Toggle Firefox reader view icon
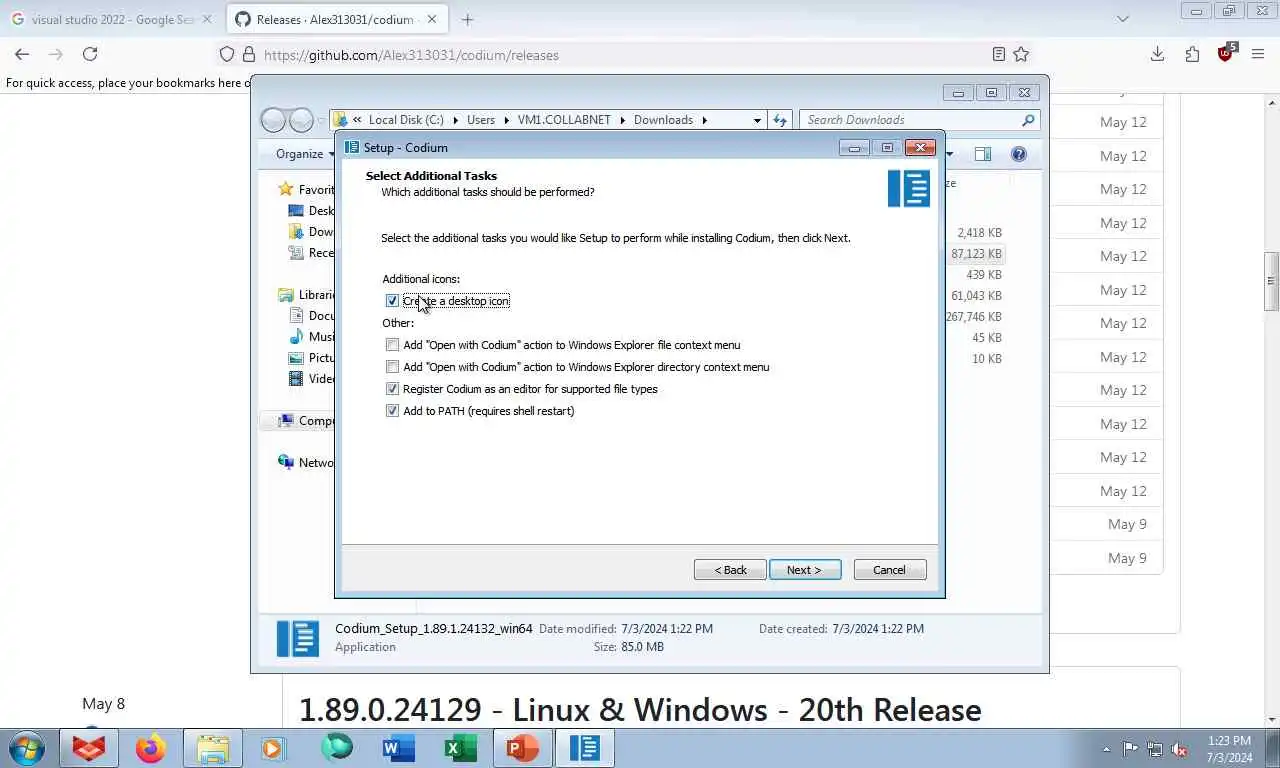Image resolution: width=1280 pixels, height=768 pixels. [x=998, y=54]
